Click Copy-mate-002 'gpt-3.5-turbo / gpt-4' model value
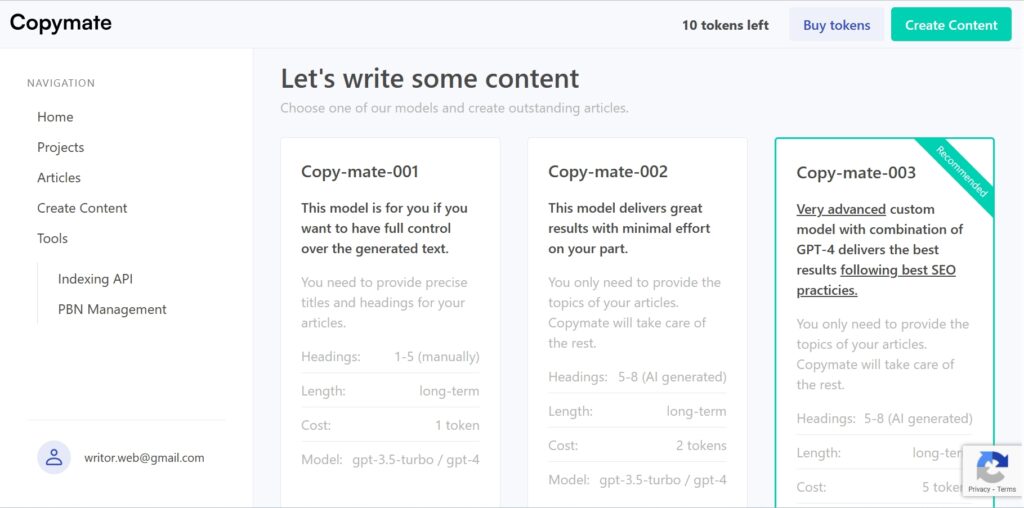The image size is (1024, 508). (x=663, y=480)
